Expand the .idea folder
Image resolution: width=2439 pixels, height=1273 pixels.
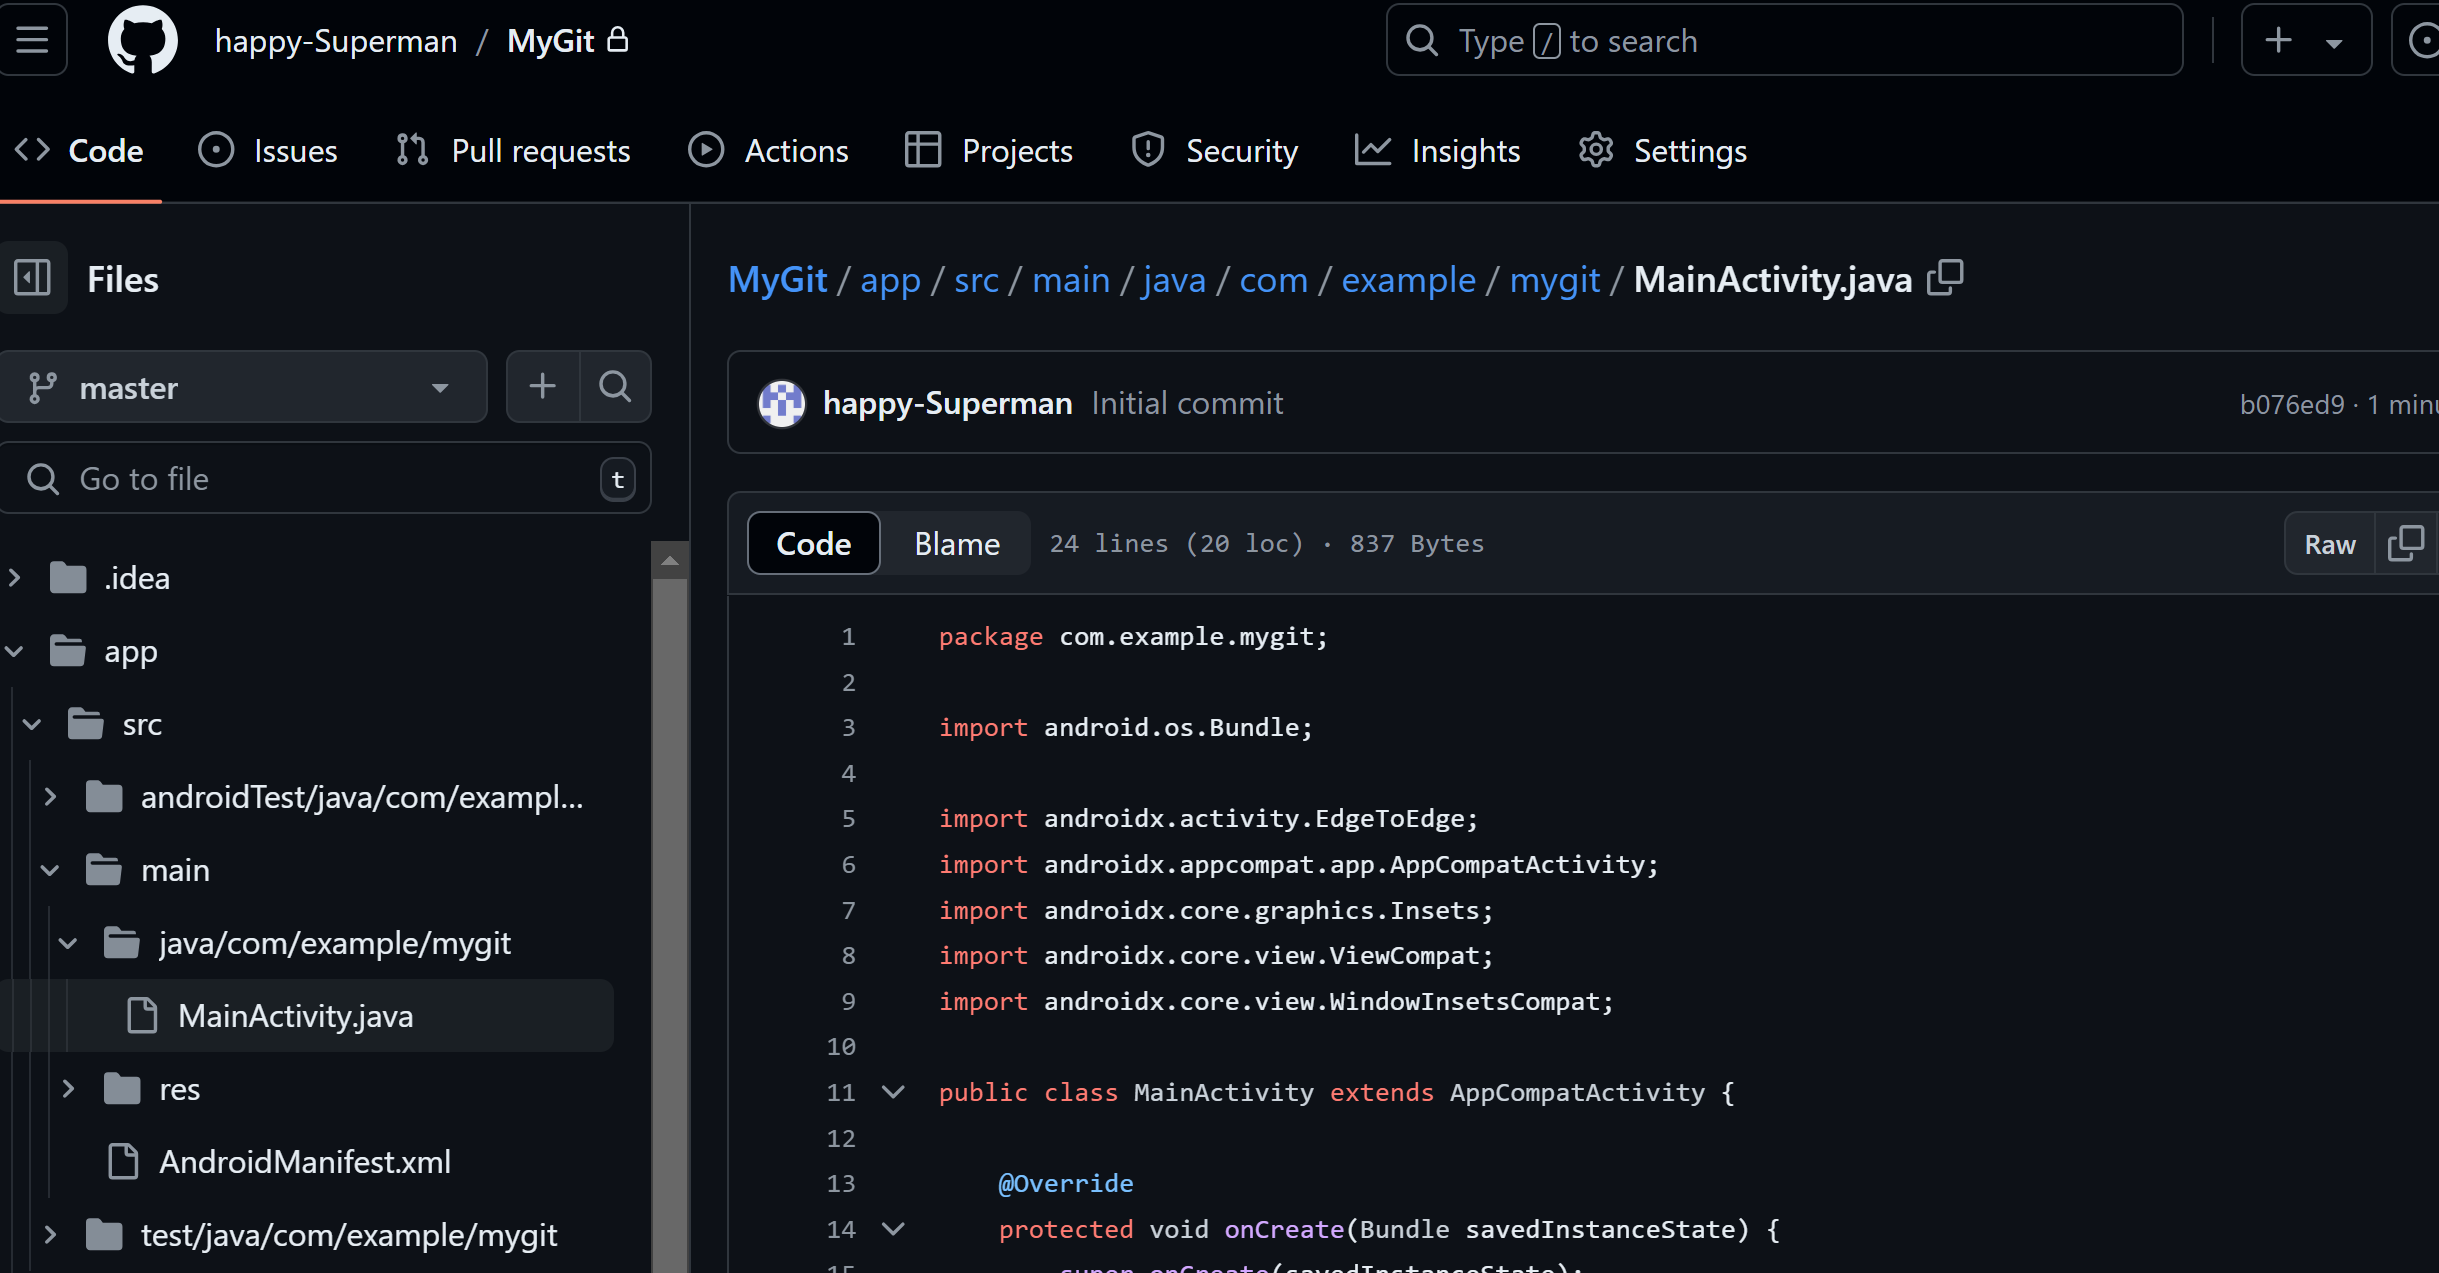[15, 577]
